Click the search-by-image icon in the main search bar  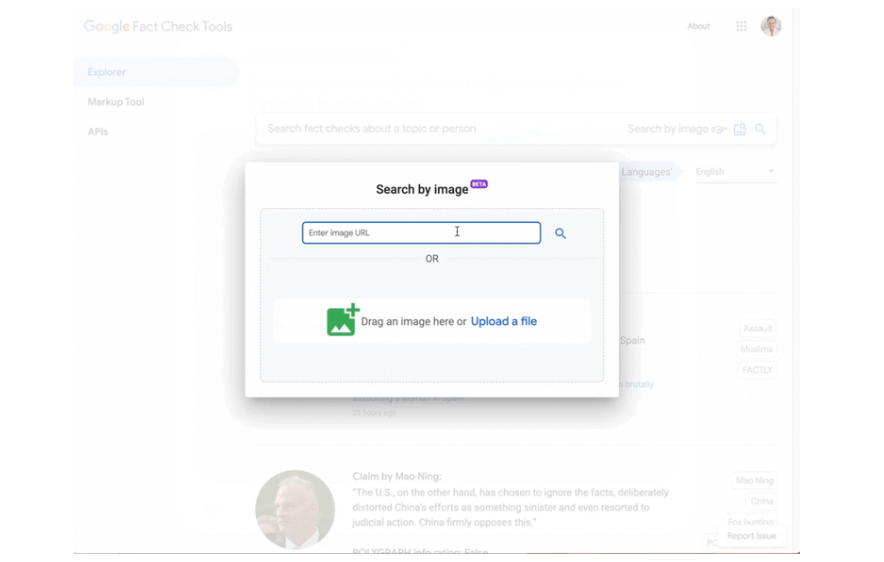click(740, 129)
